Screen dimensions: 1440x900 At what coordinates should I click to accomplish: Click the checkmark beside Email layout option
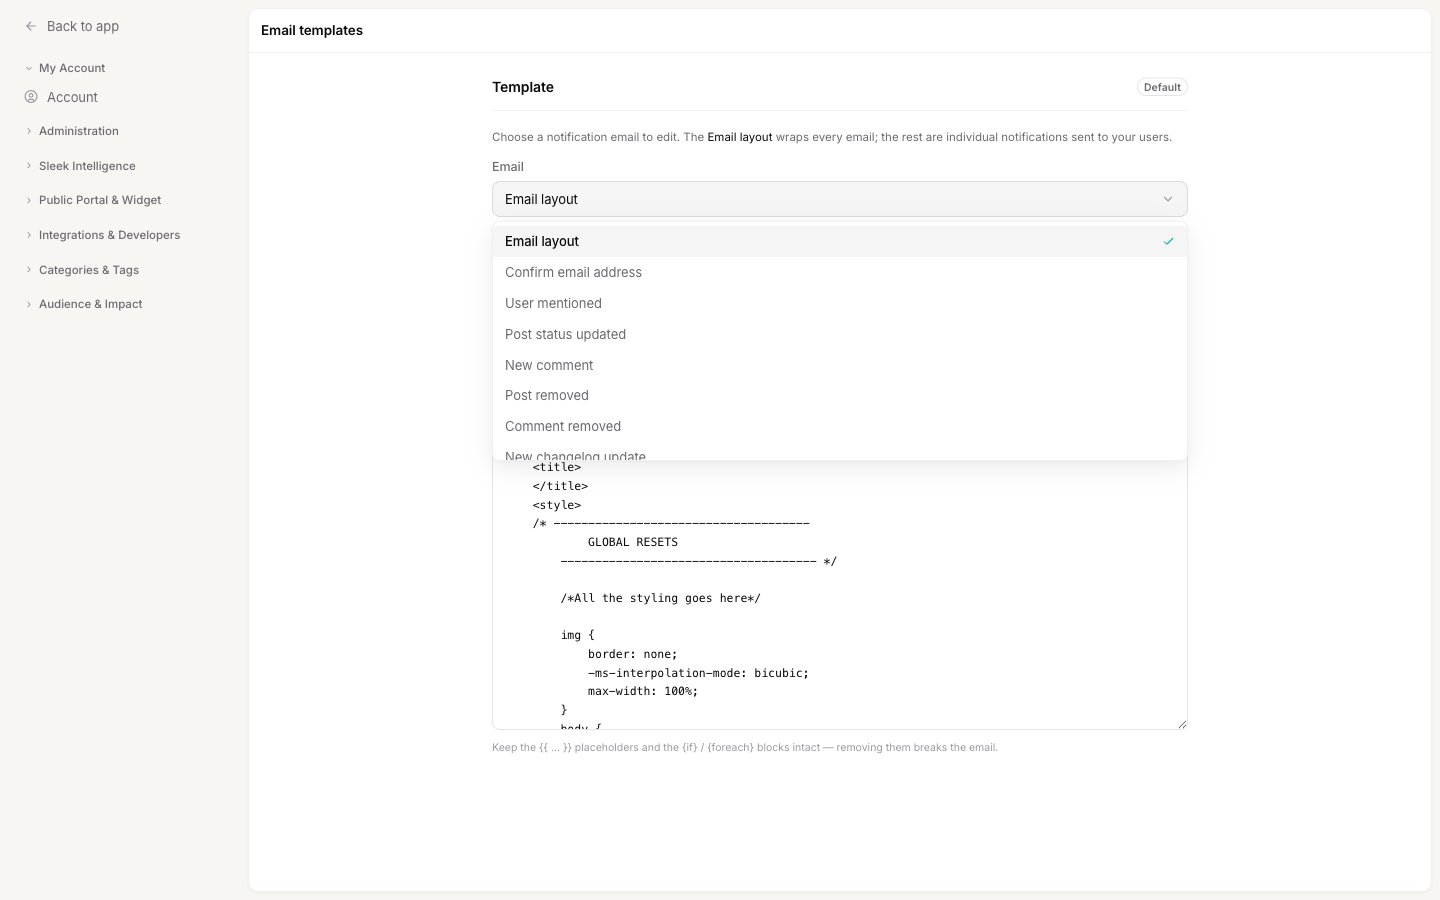tap(1168, 241)
